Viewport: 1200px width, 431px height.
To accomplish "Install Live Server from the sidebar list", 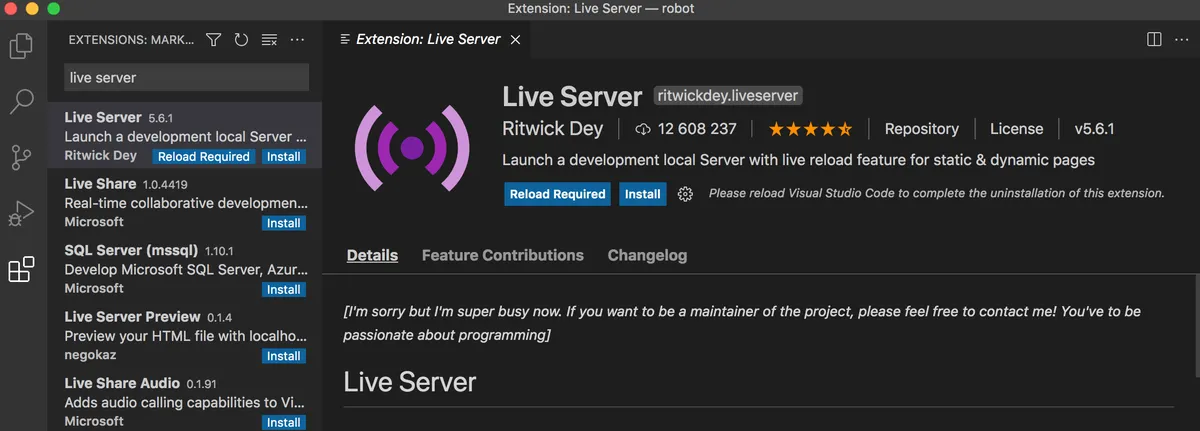I will click(x=284, y=157).
